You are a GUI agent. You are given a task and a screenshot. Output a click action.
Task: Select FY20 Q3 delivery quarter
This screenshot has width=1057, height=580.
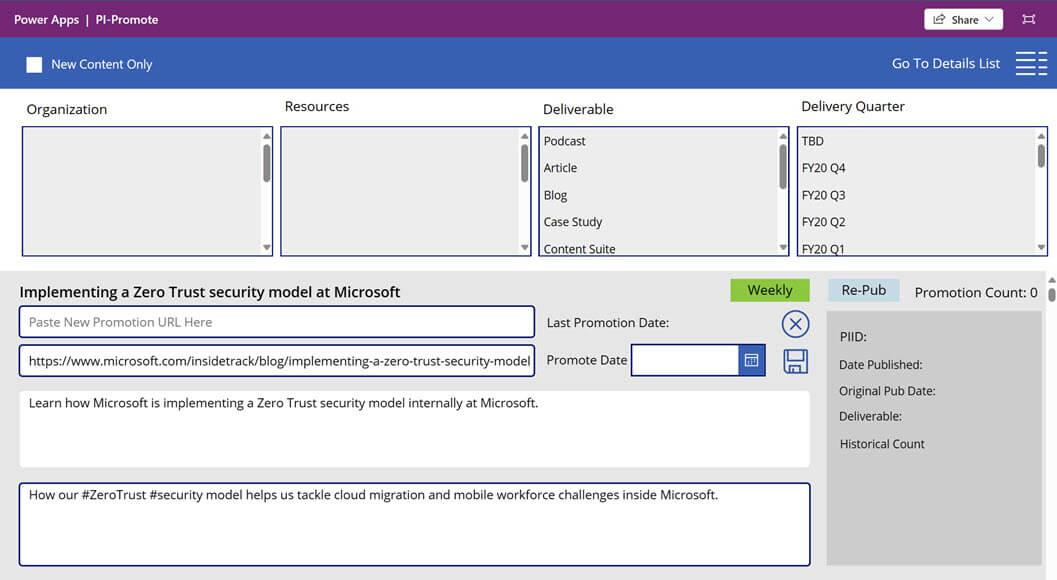coord(823,195)
